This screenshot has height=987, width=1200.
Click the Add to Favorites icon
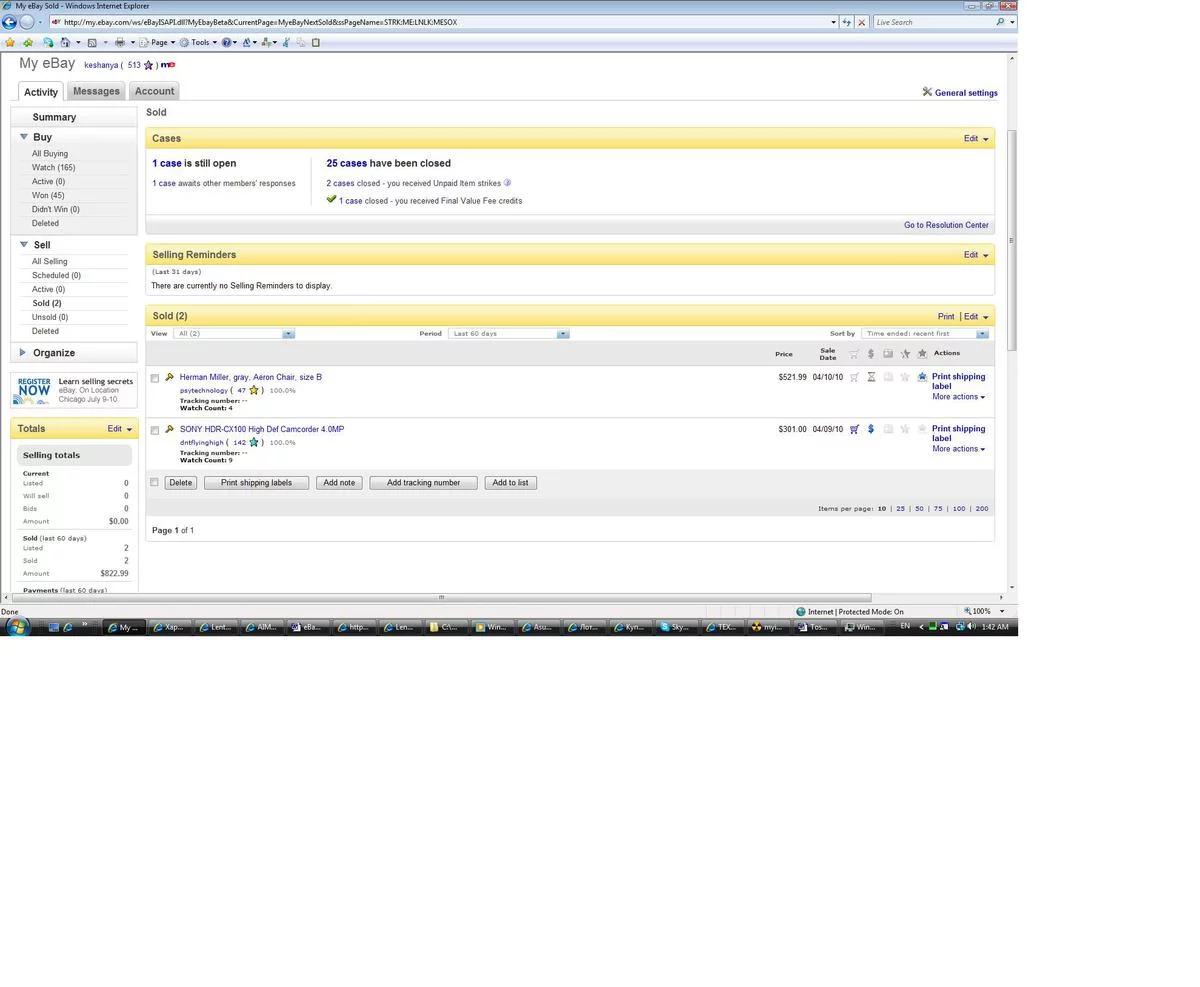(x=28, y=42)
